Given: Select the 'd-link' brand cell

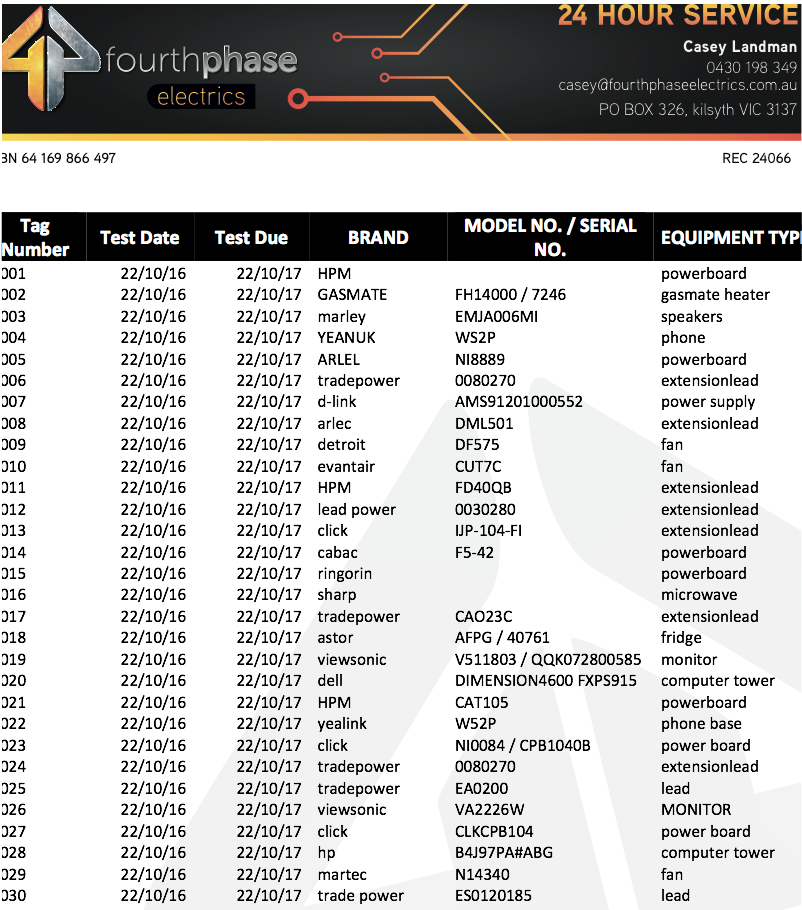Looking at the screenshot, I should click(337, 402).
